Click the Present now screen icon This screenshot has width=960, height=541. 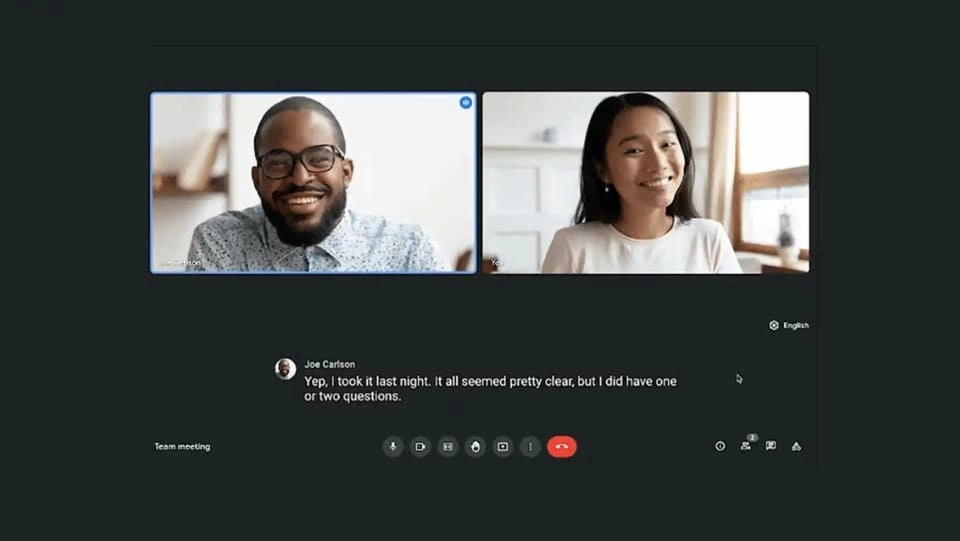(x=503, y=447)
